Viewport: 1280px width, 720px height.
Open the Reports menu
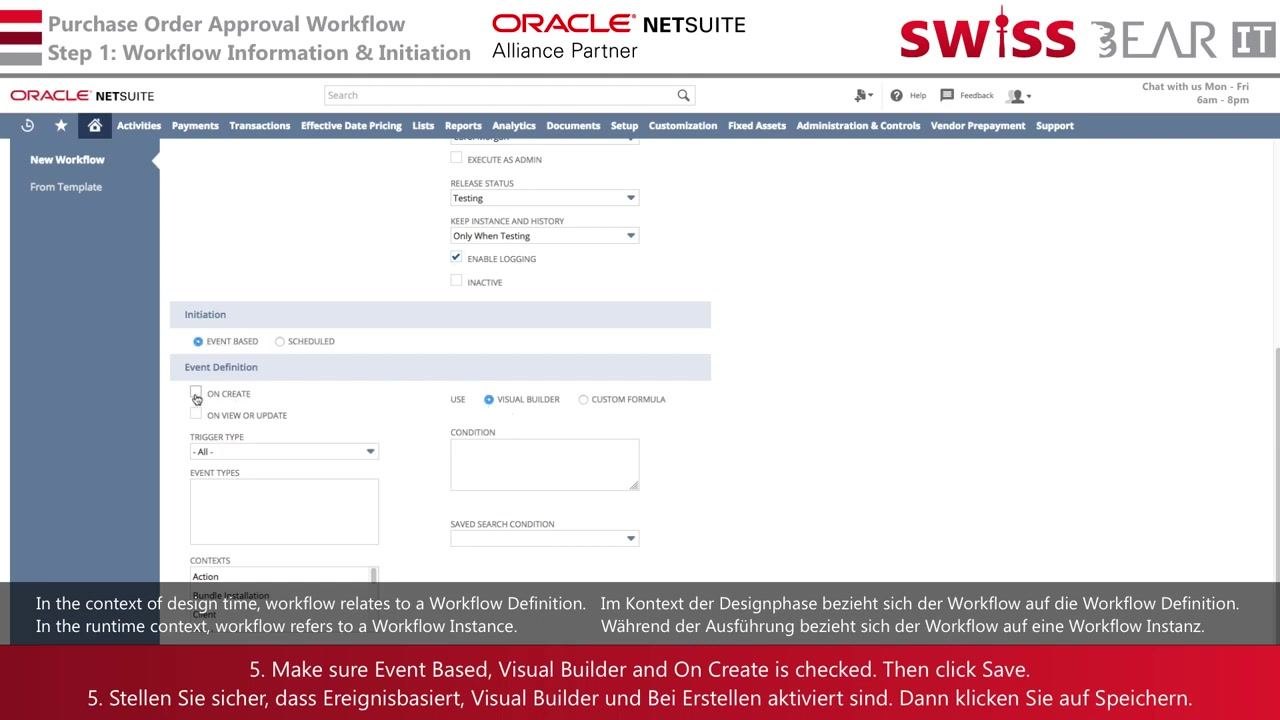coord(463,126)
